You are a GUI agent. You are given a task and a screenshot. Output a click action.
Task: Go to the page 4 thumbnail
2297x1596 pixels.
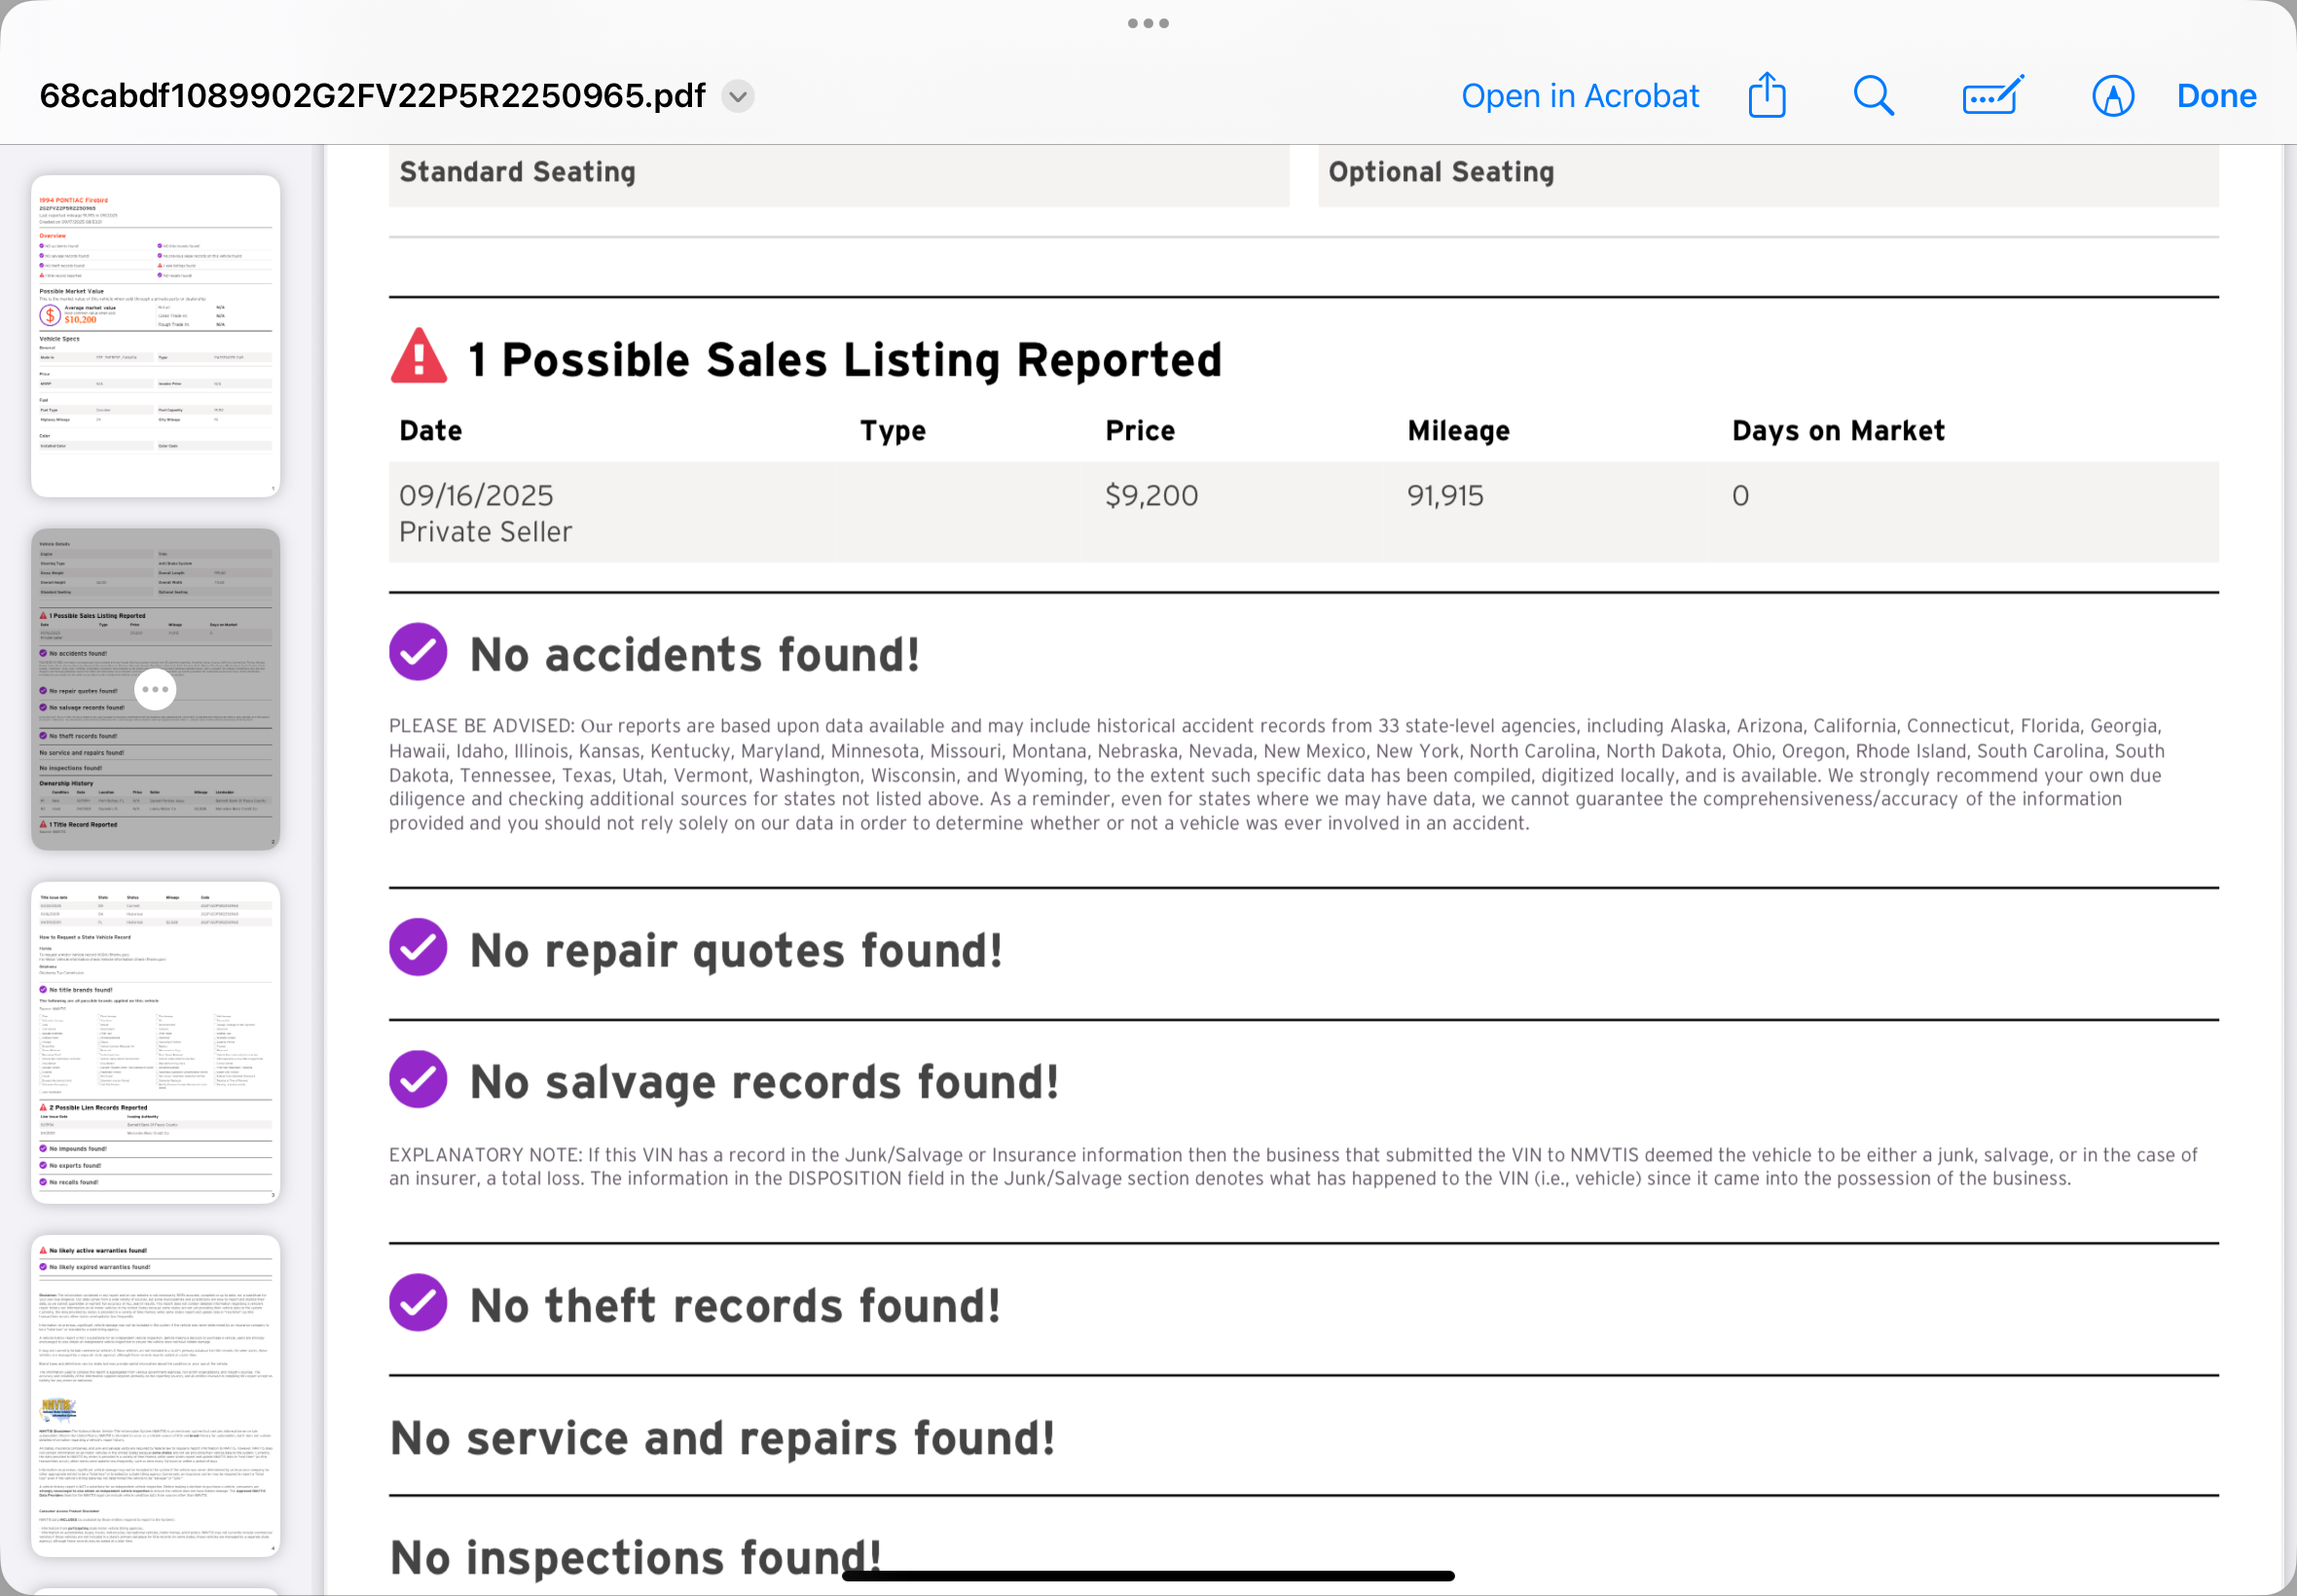tap(155, 1395)
